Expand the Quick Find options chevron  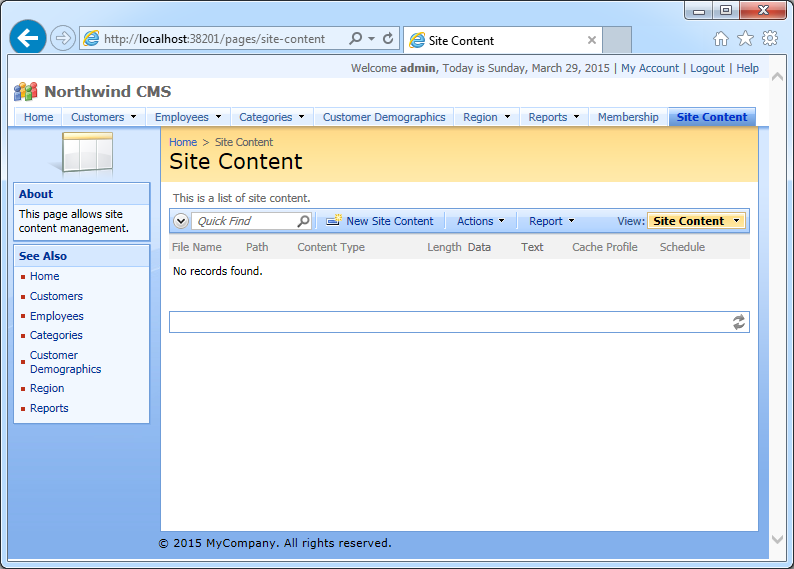coord(181,221)
